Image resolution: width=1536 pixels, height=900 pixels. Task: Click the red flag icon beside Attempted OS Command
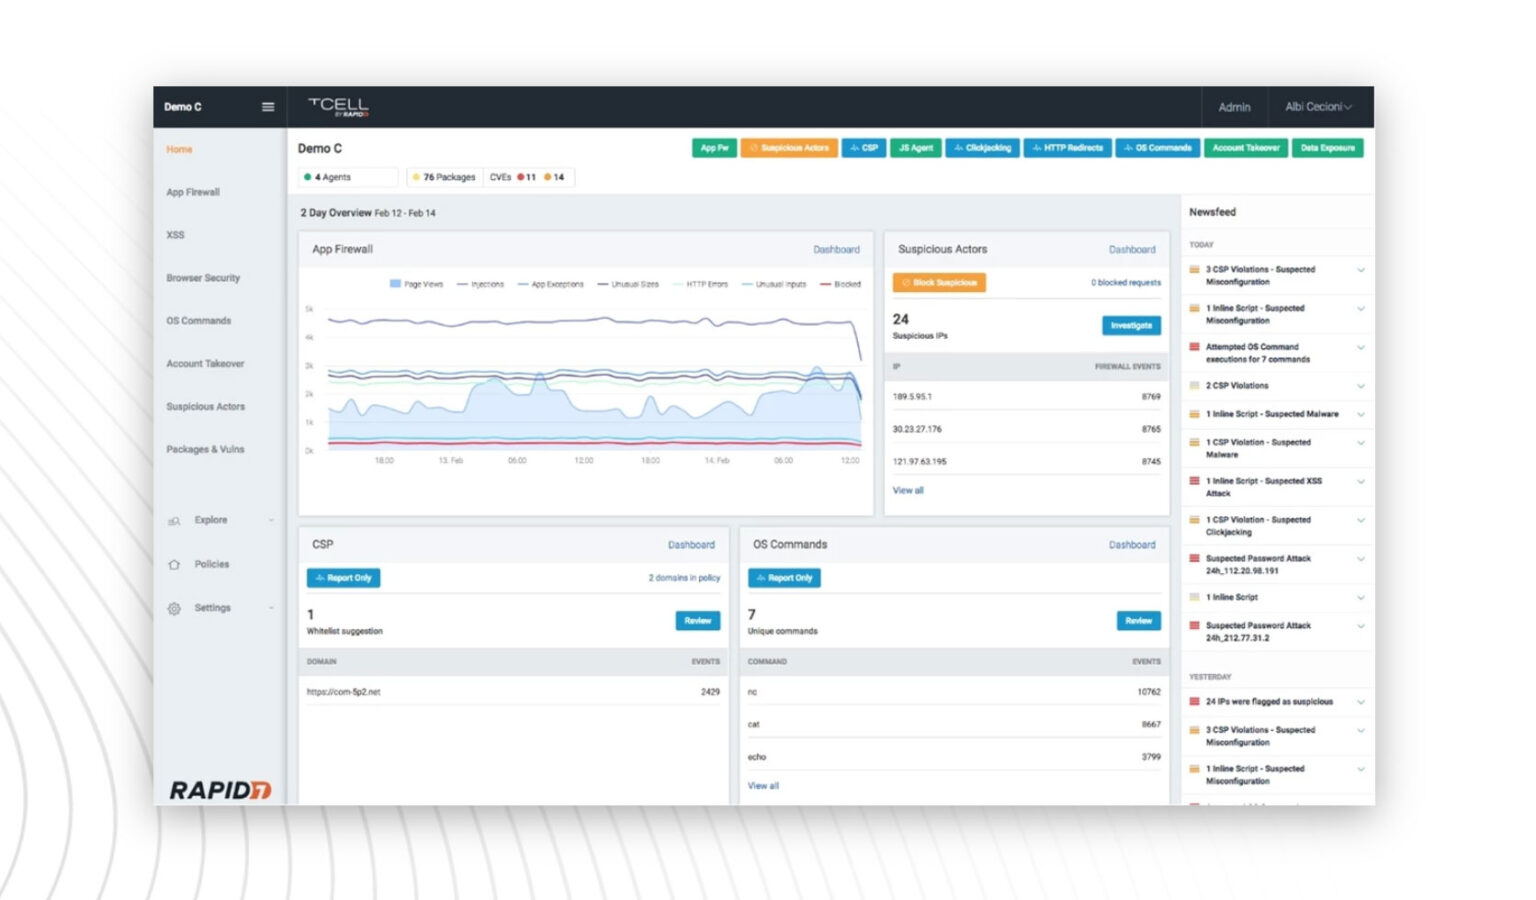pos(1194,347)
